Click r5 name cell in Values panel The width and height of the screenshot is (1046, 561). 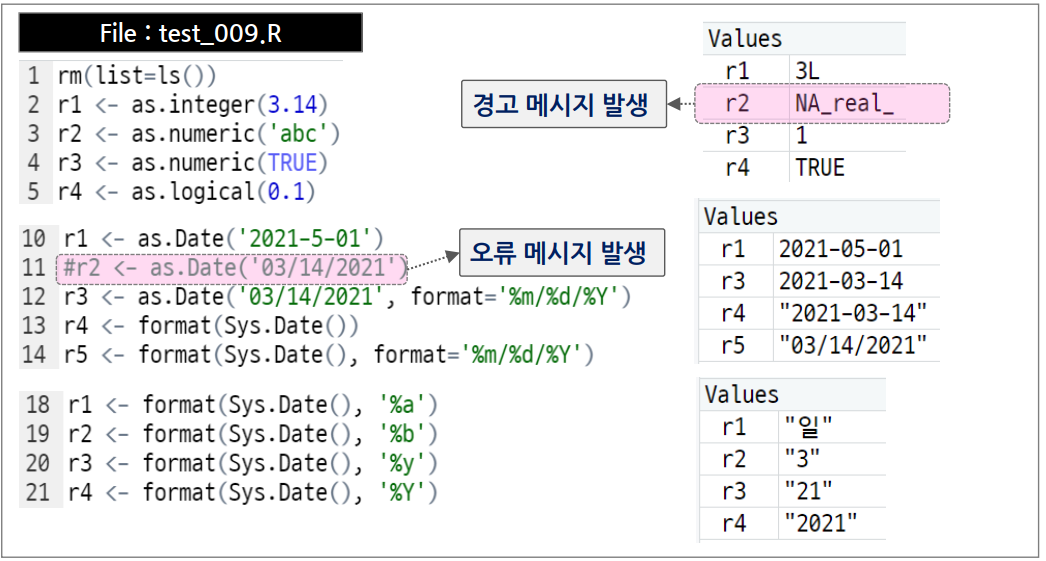pos(733,346)
